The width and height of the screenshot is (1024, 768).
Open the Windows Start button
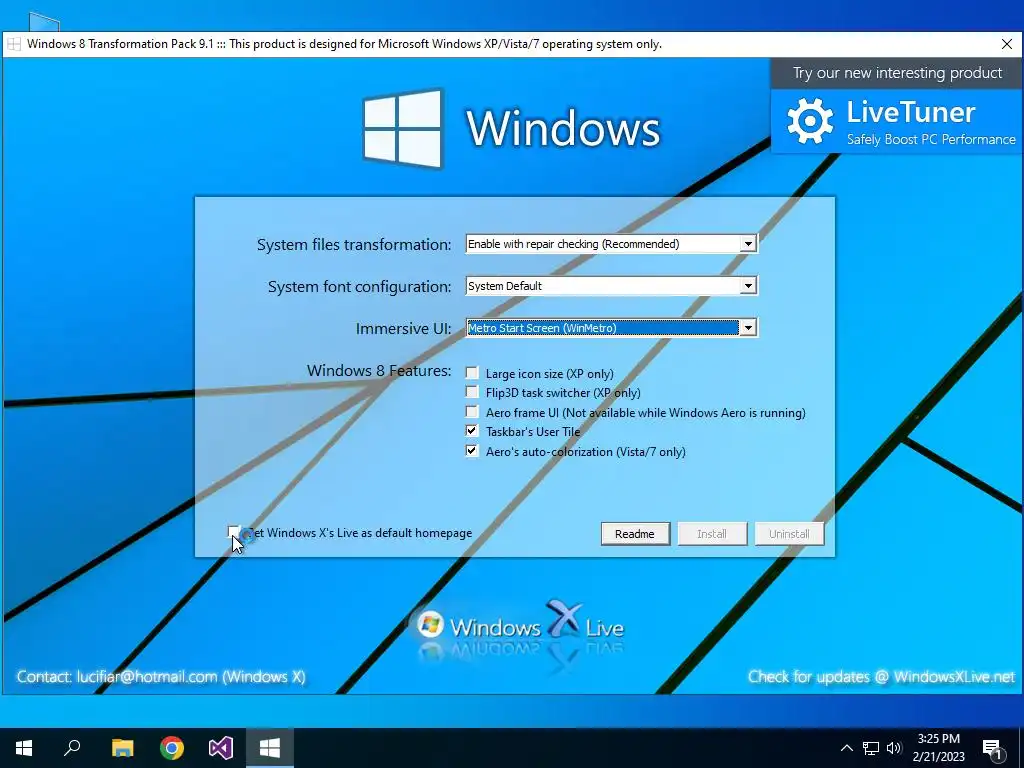[x=24, y=748]
